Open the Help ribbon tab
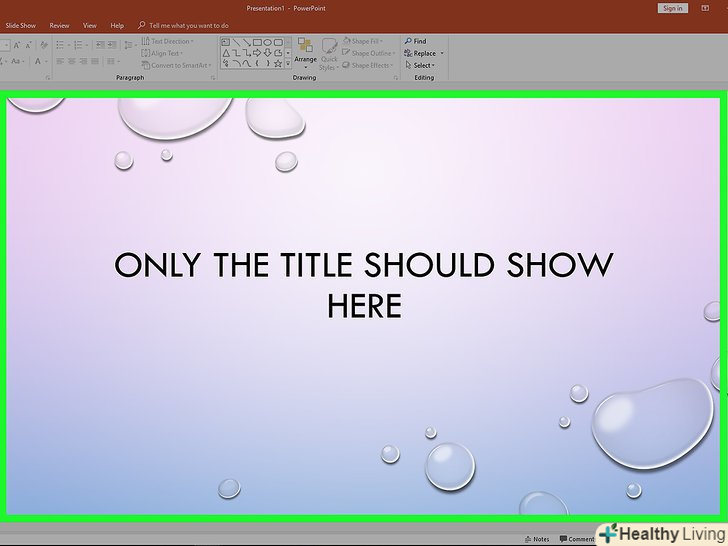The height and width of the screenshot is (546, 728). tap(117, 26)
